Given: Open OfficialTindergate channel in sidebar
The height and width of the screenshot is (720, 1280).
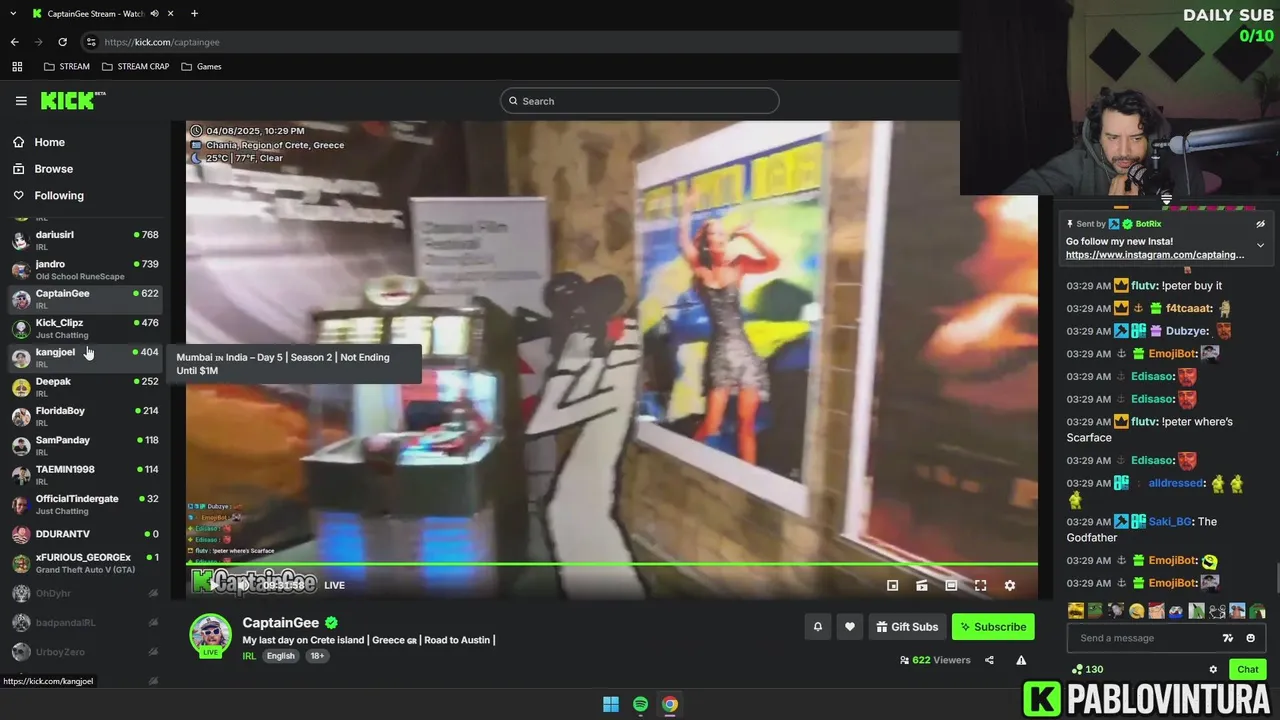Looking at the screenshot, I should [85, 504].
